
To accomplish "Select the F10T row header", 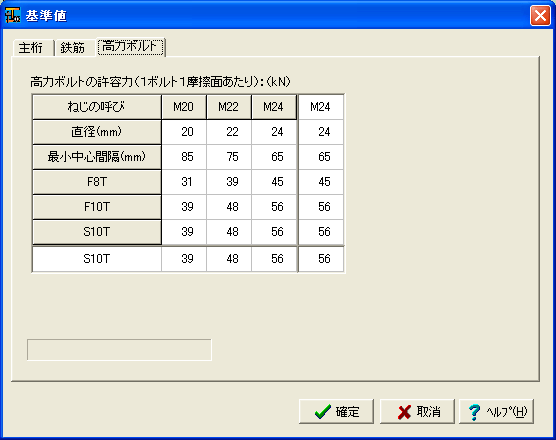I will pos(97,207).
